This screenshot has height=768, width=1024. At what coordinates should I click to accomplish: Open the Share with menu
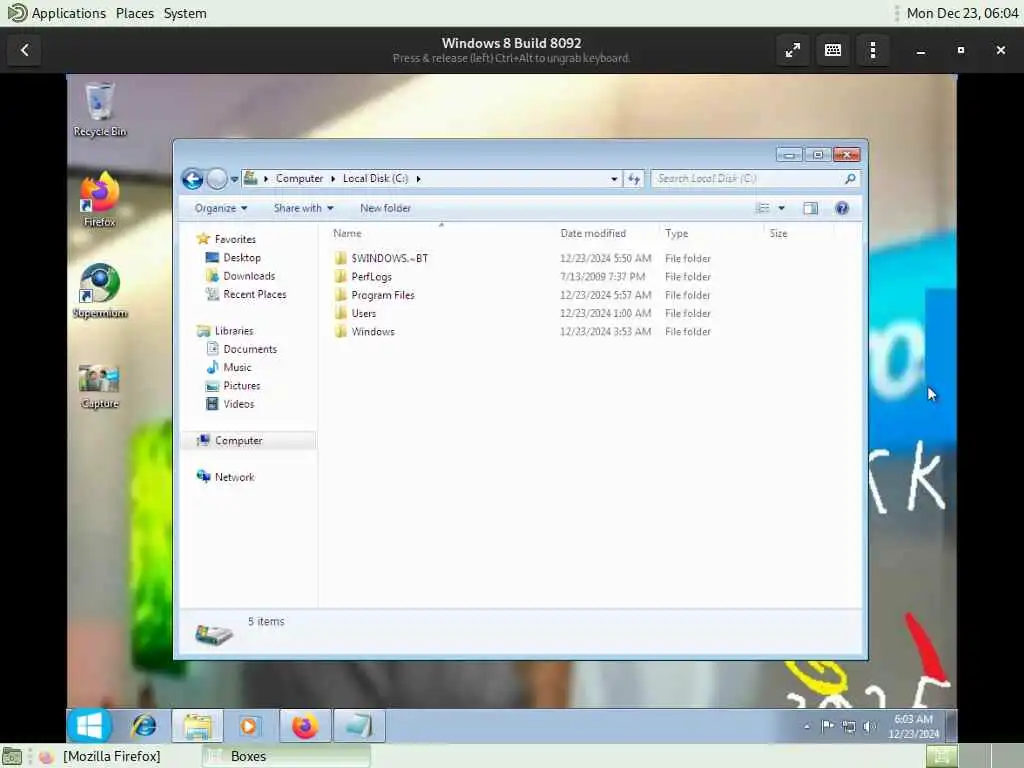(x=304, y=208)
